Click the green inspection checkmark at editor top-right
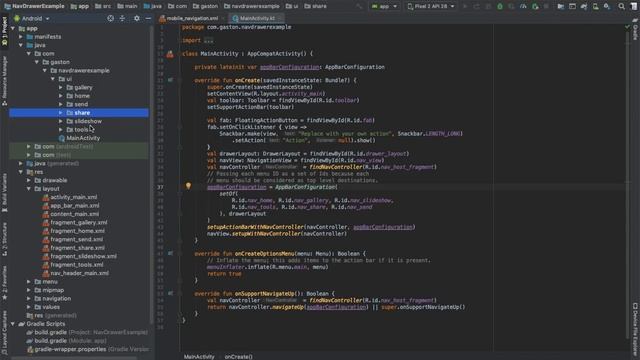Viewport: 640px width, 360px height. point(627,27)
